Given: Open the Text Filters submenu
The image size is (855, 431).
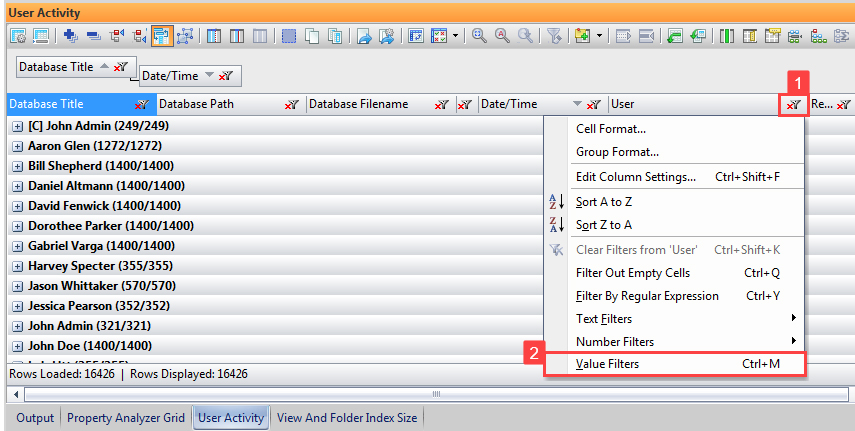Looking at the screenshot, I should tap(674, 319).
